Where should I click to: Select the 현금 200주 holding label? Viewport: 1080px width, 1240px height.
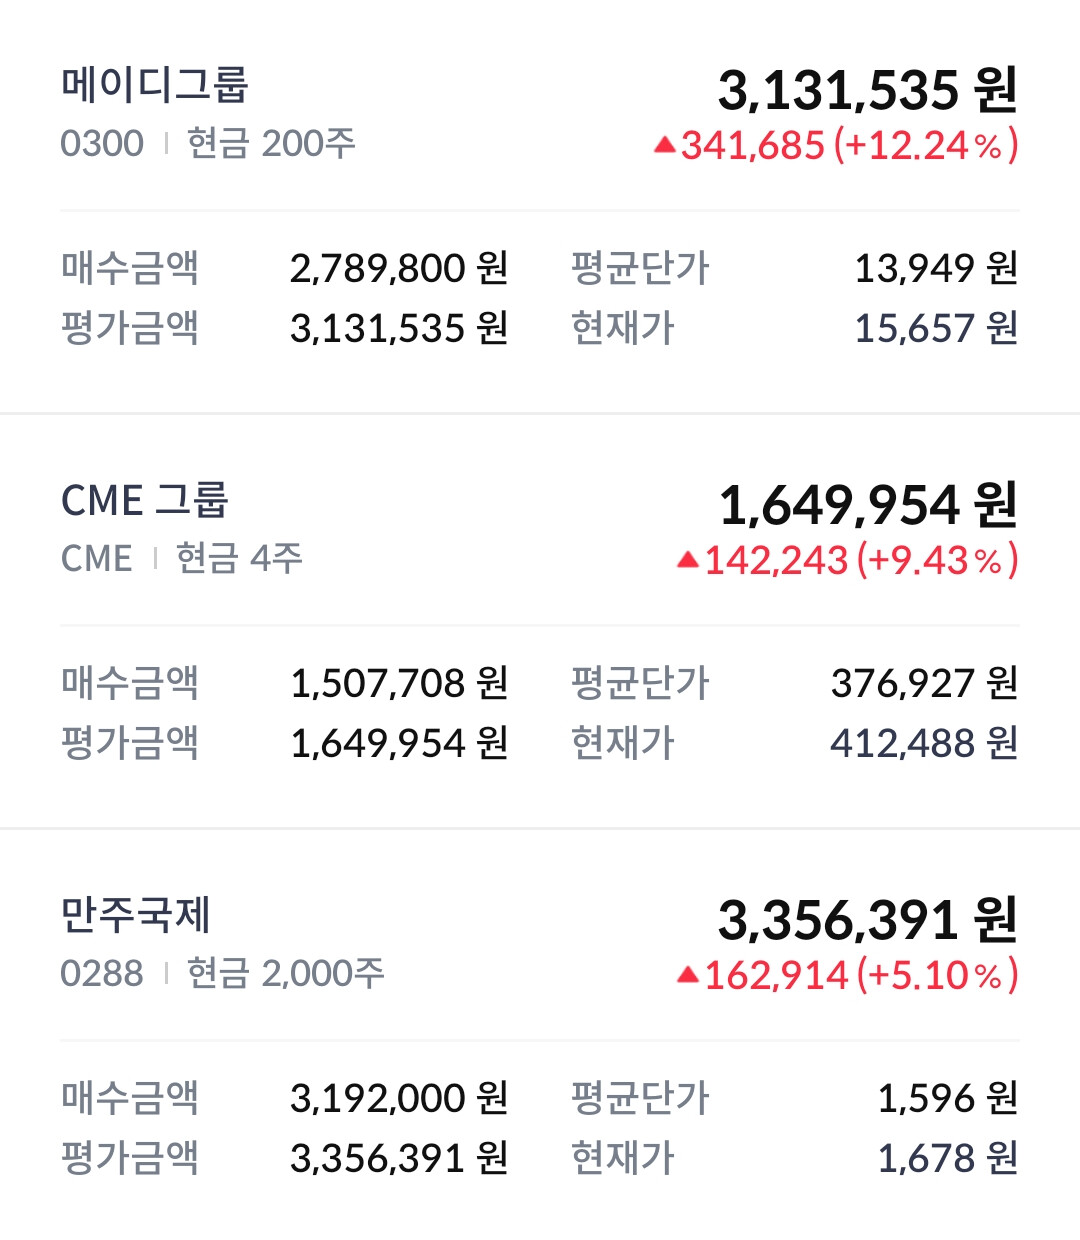[271, 144]
